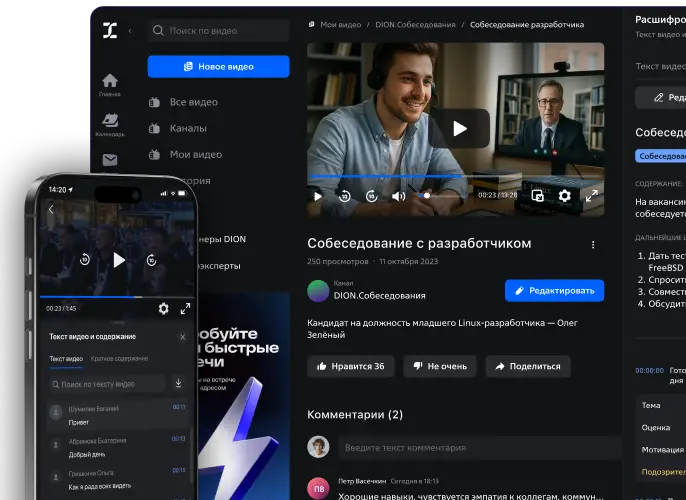
Task: Download transcript via arrow icon on phone
Action: [x=178, y=383]
